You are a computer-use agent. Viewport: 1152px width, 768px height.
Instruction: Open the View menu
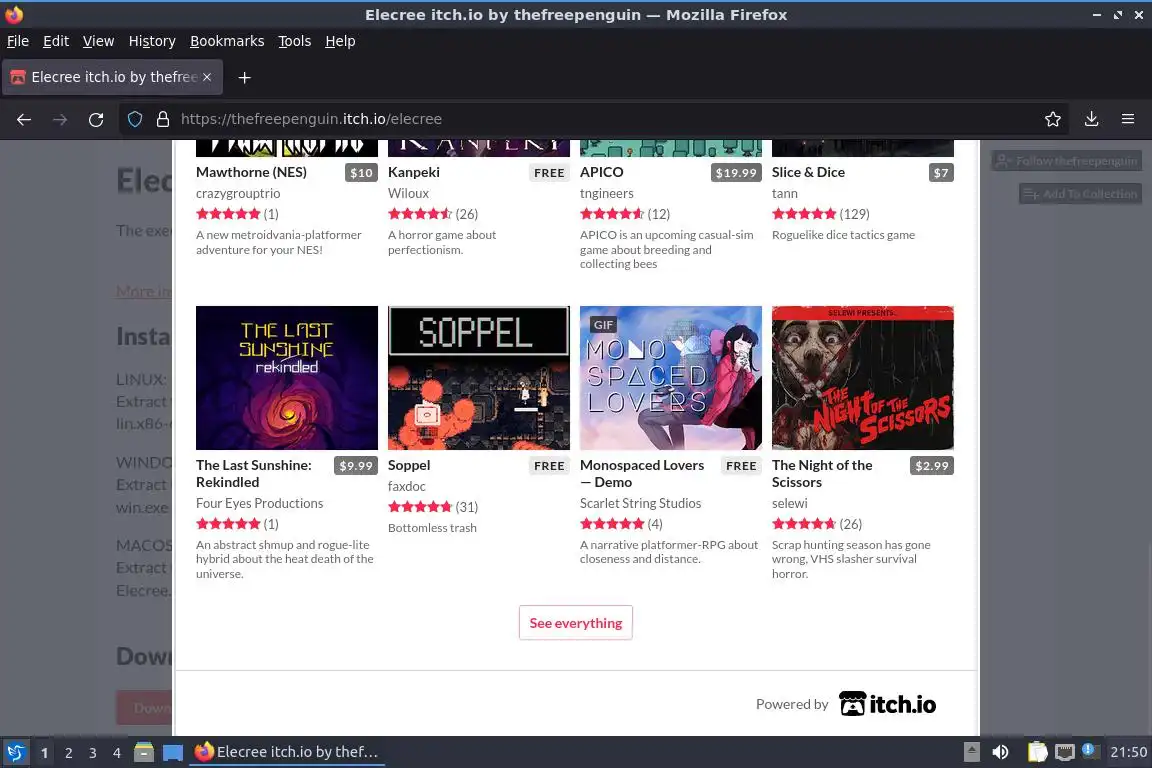[x=98, y=41]
